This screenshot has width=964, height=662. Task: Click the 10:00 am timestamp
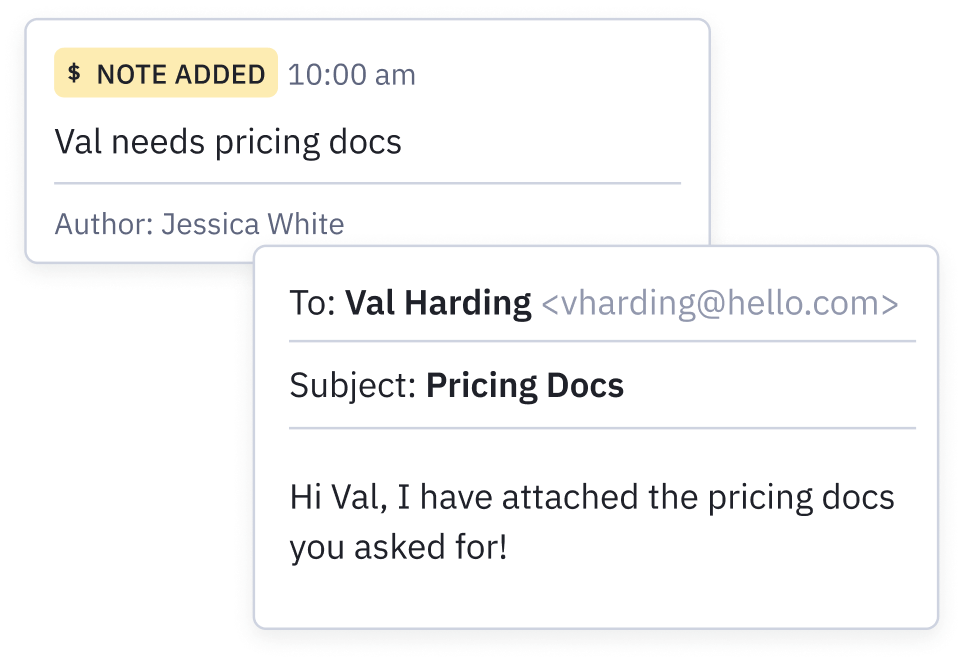352,75
